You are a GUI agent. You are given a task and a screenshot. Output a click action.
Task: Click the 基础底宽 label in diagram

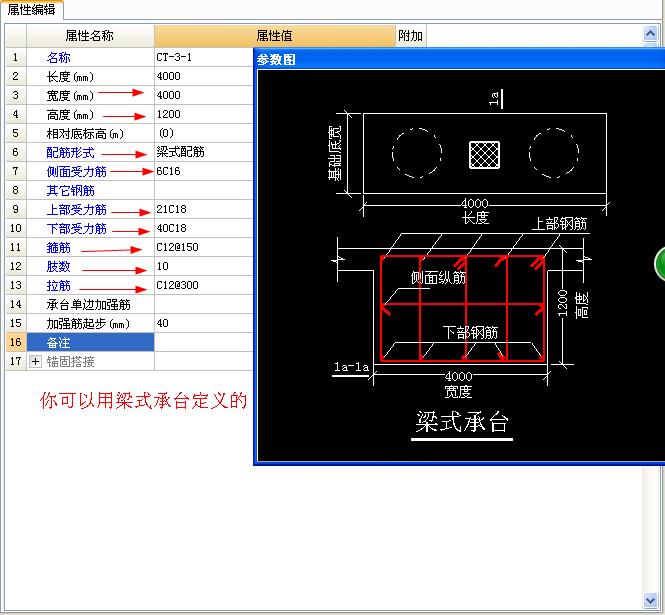[335, 153]
